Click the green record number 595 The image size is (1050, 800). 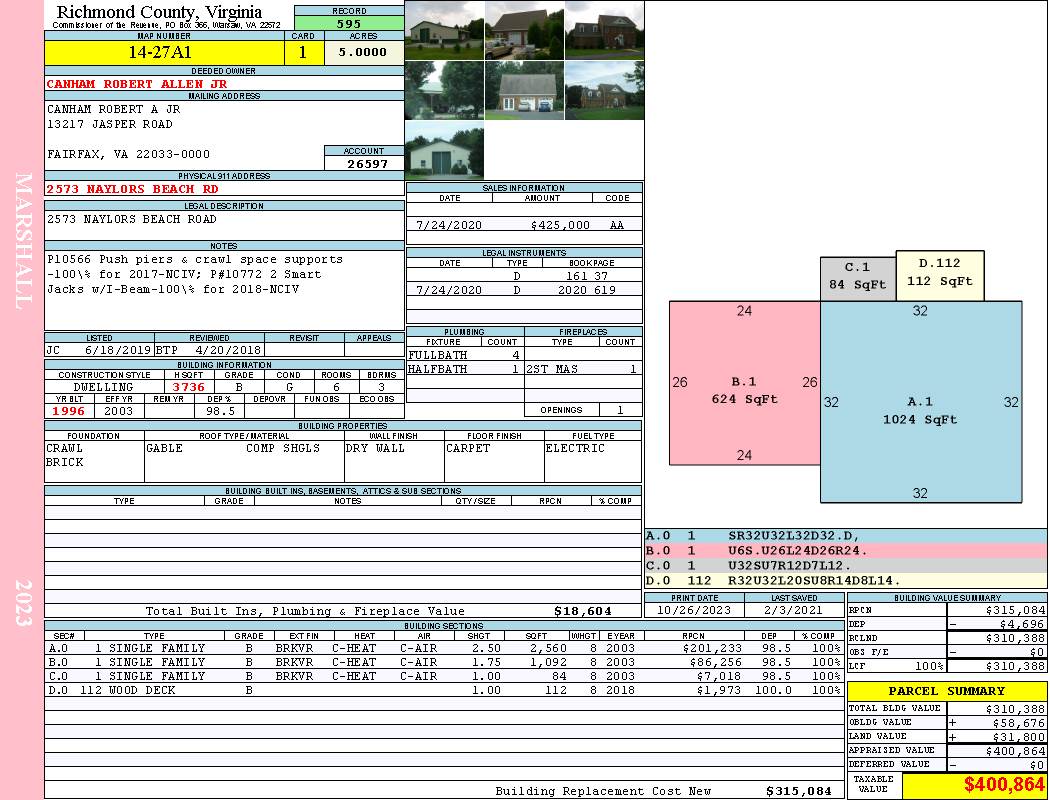pos(349,23)
